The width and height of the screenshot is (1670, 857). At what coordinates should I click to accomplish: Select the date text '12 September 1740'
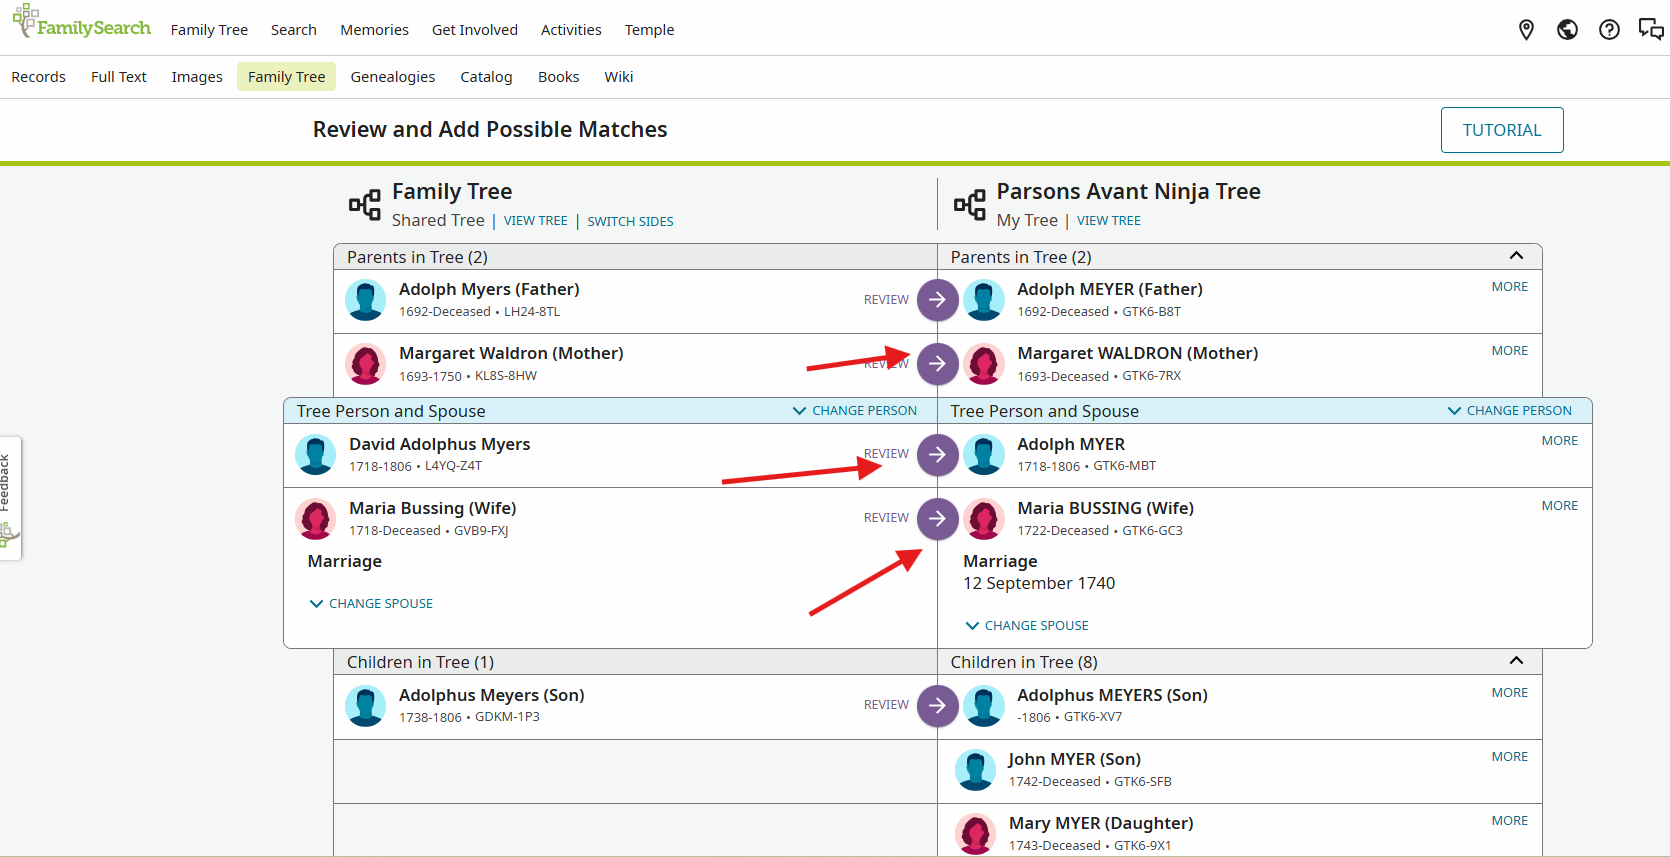(1039, 583)
